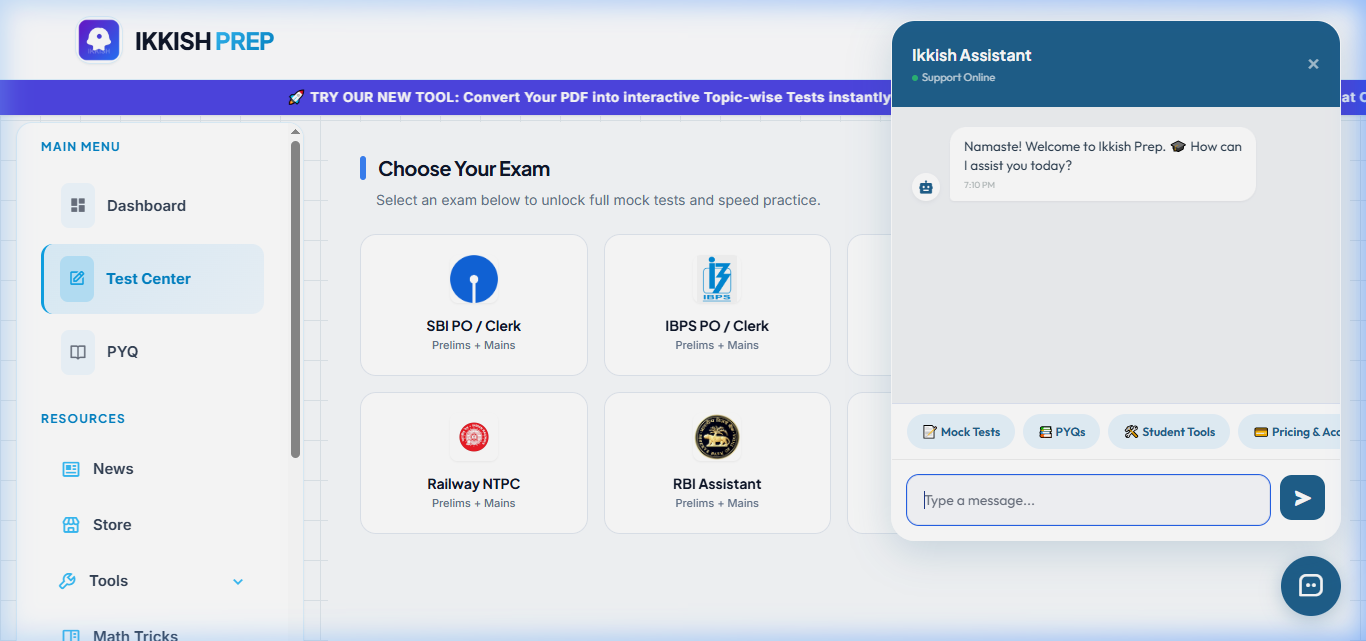Choose the Mock Tests quick reply chip
Viewport: 1366px width, 641px height.
[x=961, y=432]
